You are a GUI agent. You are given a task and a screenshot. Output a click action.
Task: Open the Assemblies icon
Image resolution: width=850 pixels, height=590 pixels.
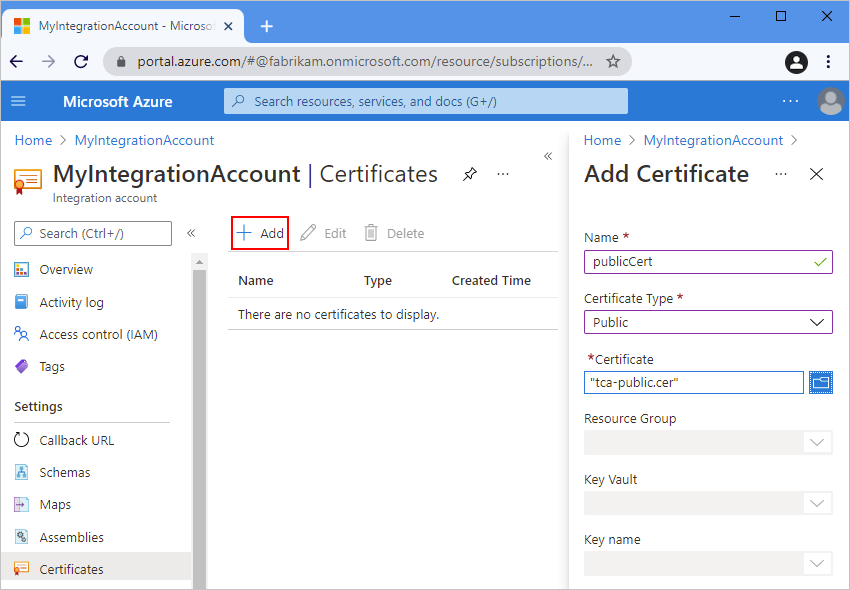22,537
